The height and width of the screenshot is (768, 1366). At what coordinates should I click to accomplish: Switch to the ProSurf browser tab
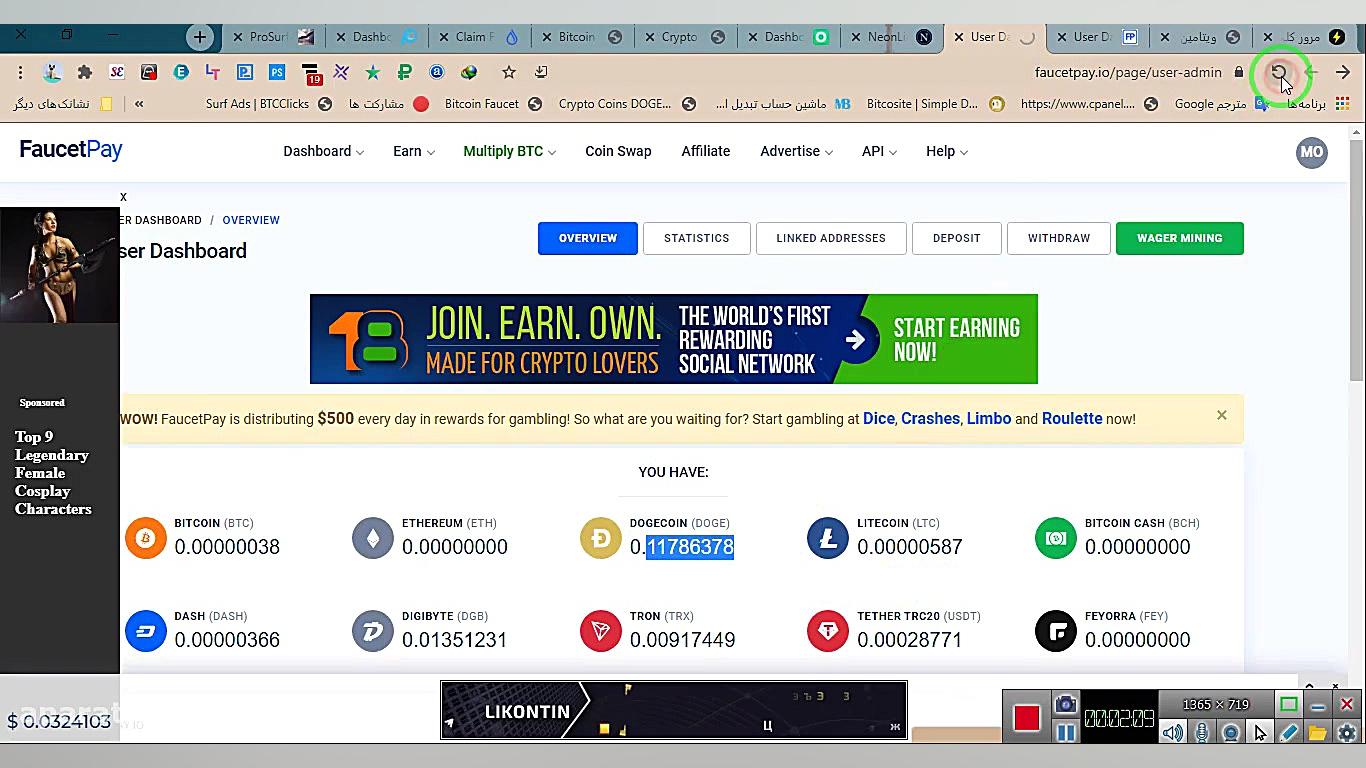coord(273,37)
